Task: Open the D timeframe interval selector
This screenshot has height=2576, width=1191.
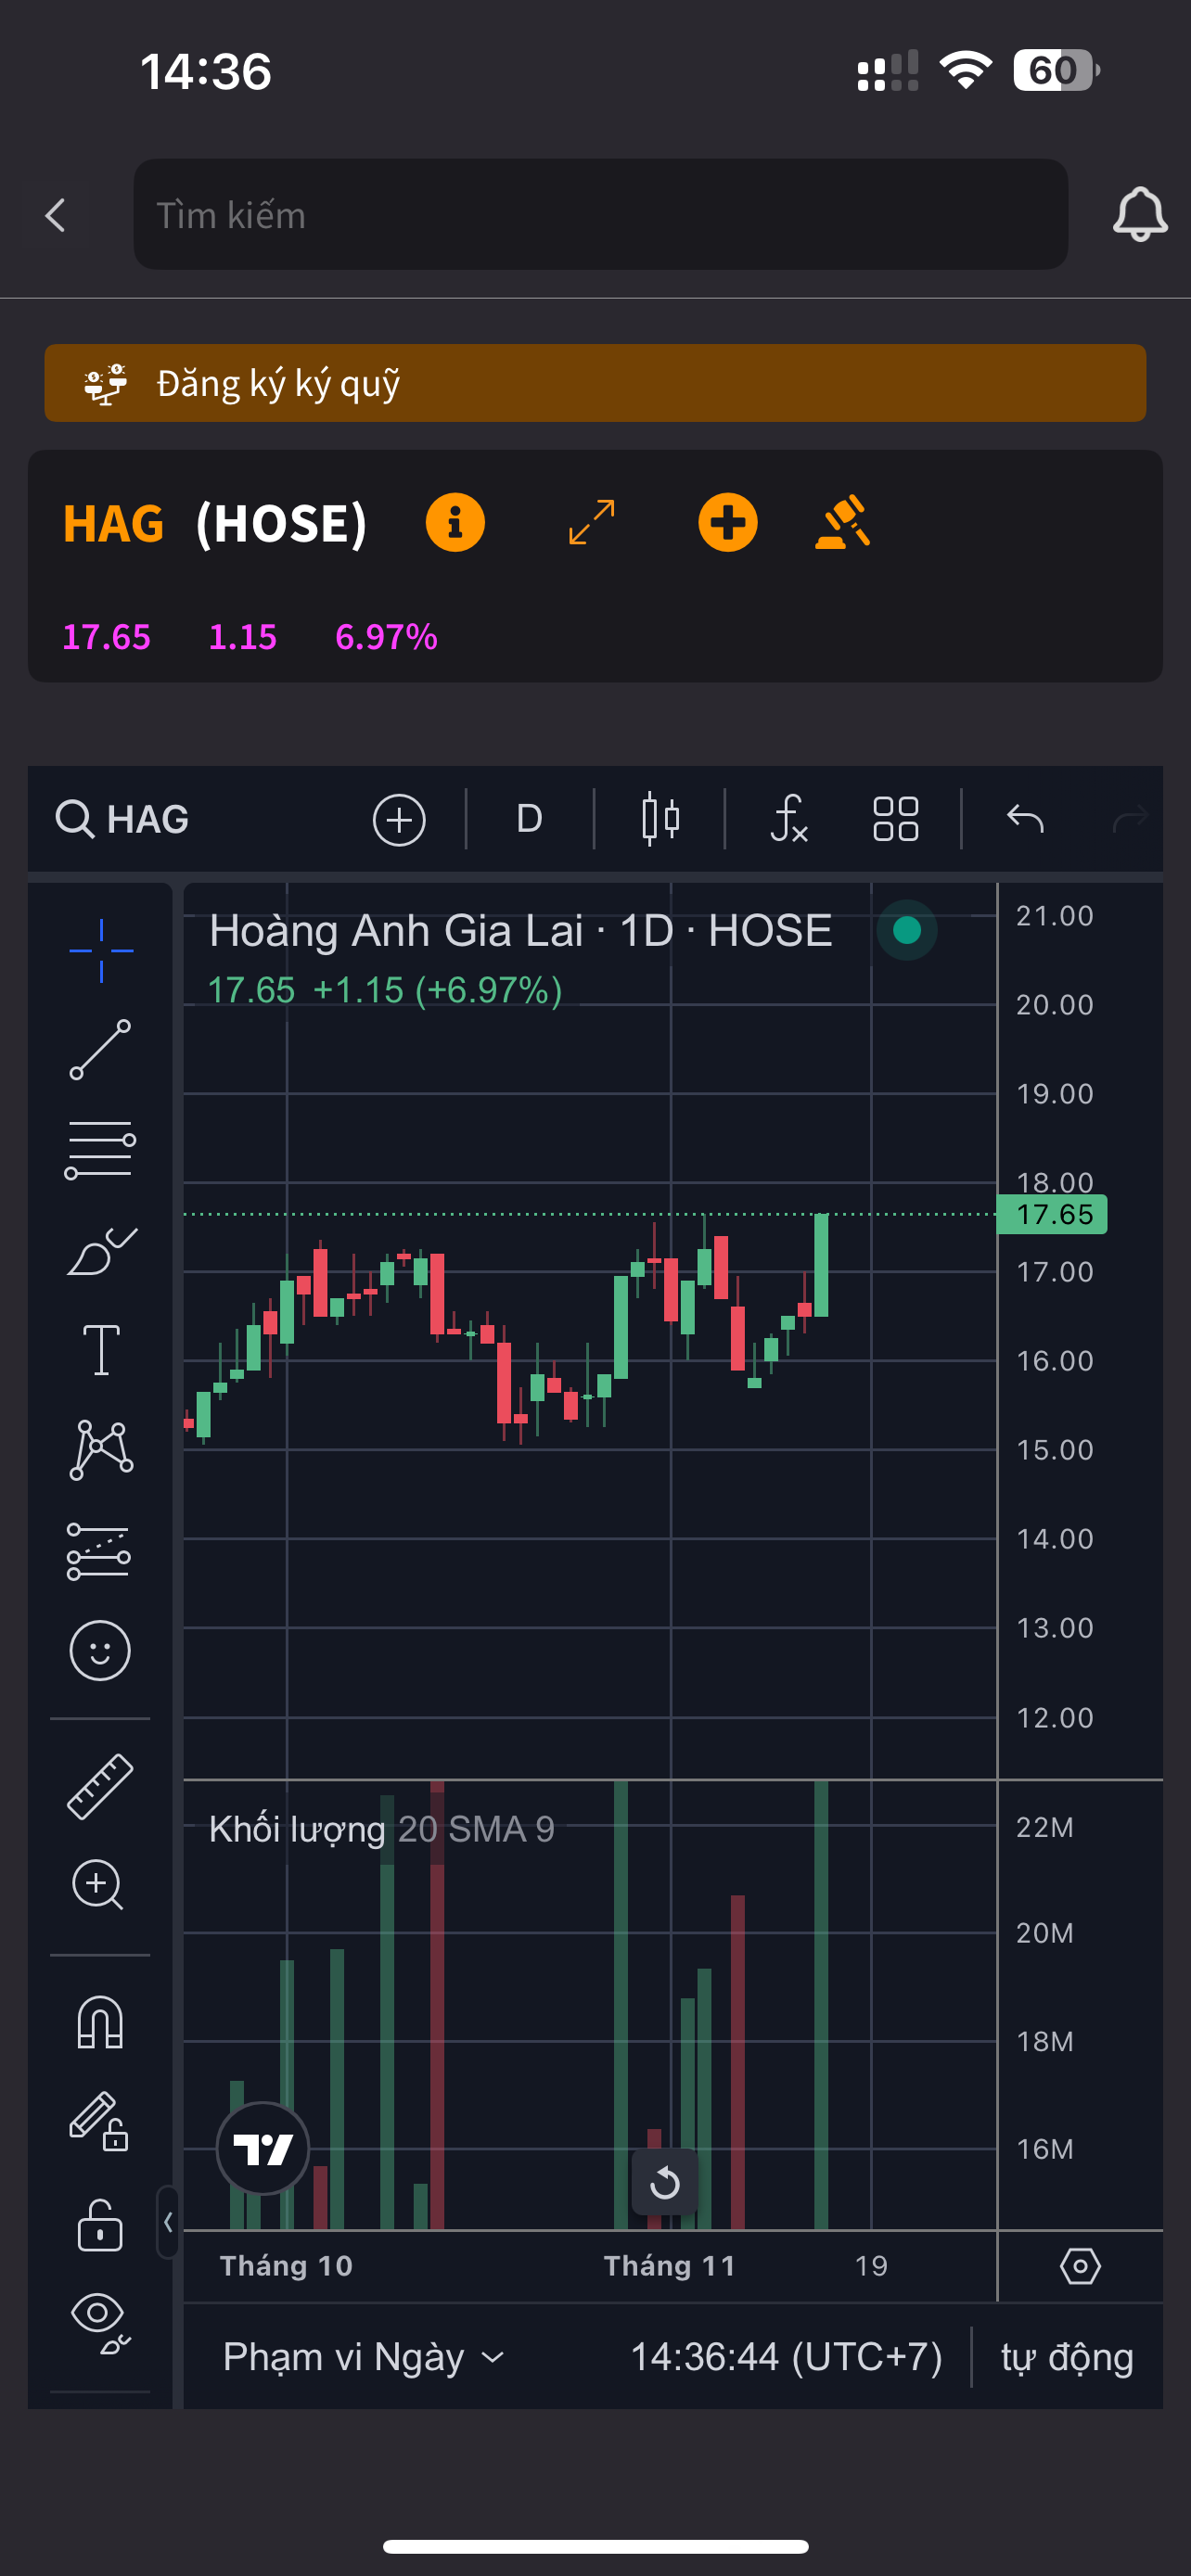Action: point(529,819)
